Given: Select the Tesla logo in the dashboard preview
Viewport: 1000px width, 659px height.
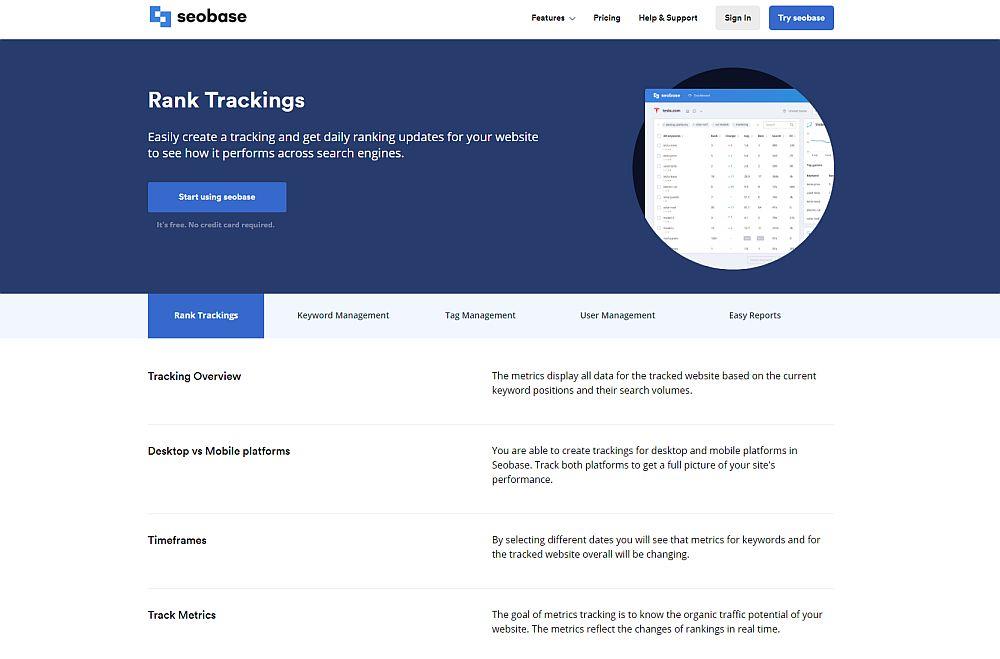Looking at the screenshot, I should click(x=656, y=110).
